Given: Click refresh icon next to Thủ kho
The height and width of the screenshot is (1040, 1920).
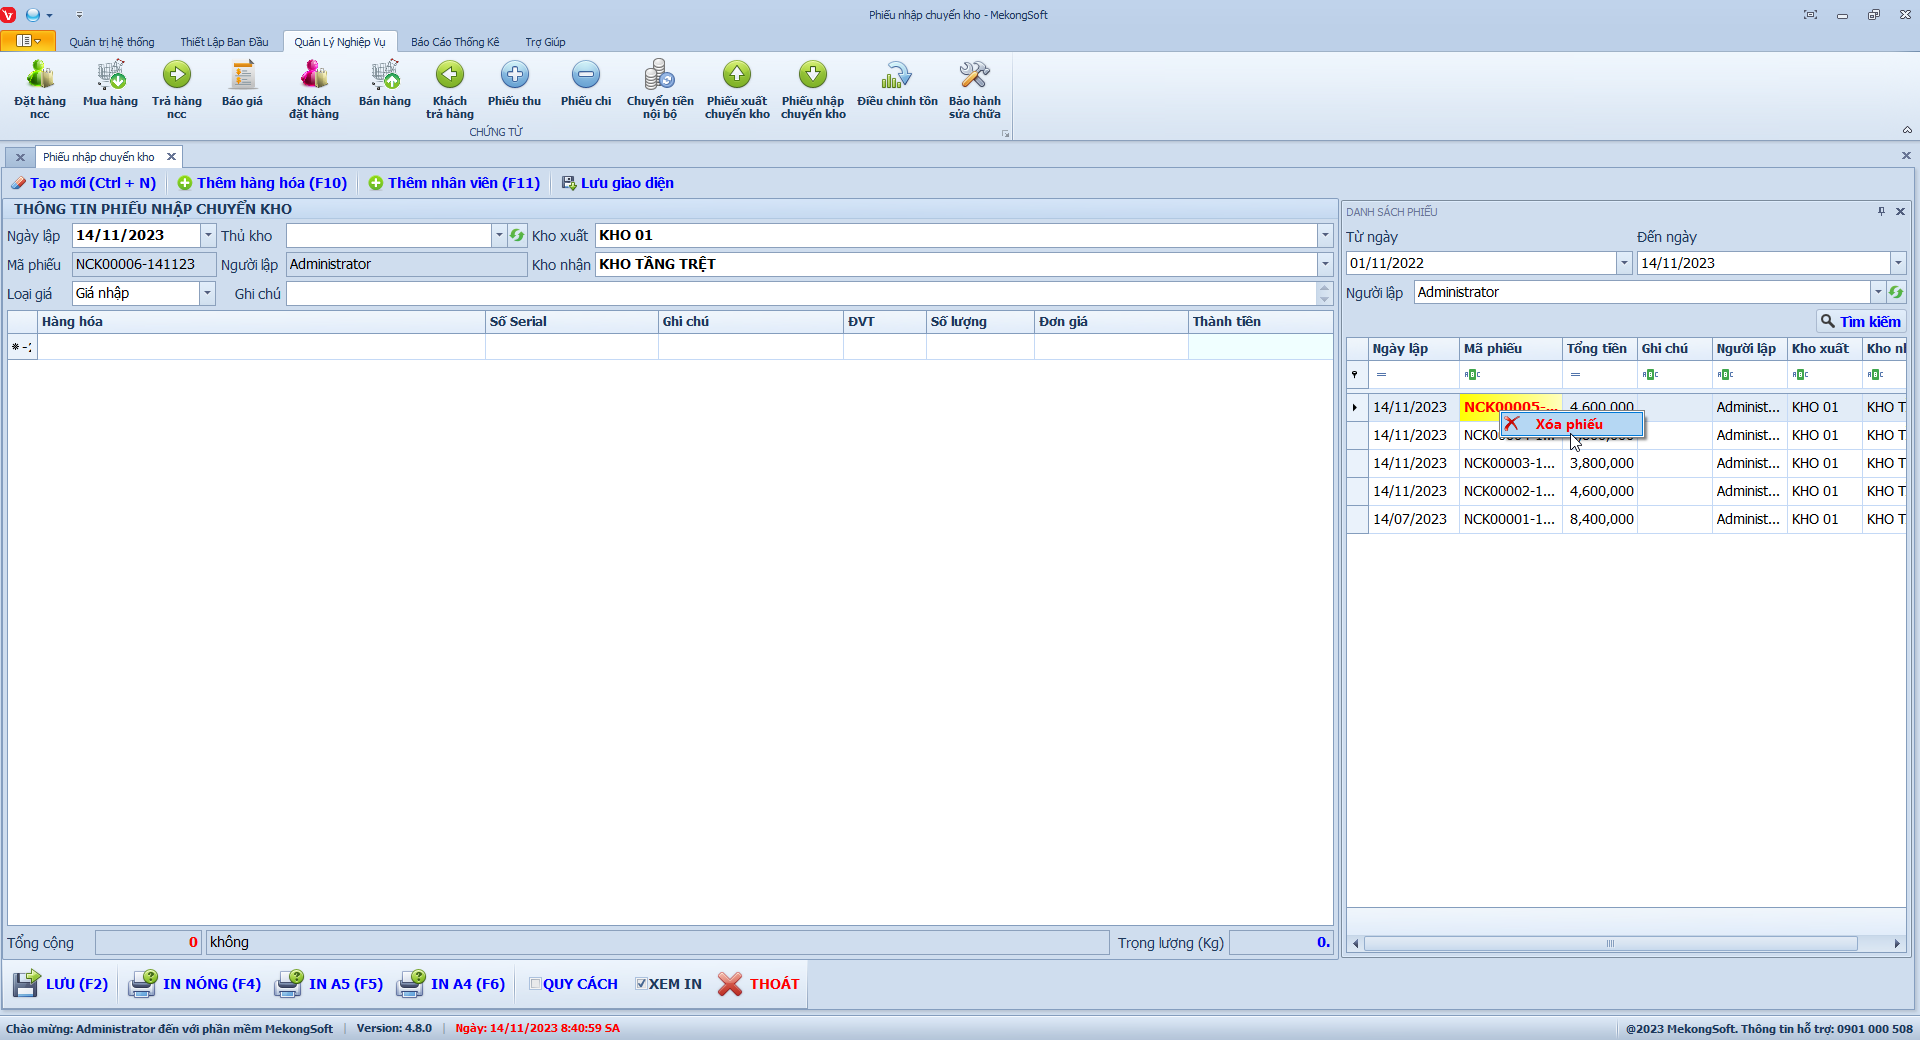Looking at the screenshot, I should [x=517, y=236].
